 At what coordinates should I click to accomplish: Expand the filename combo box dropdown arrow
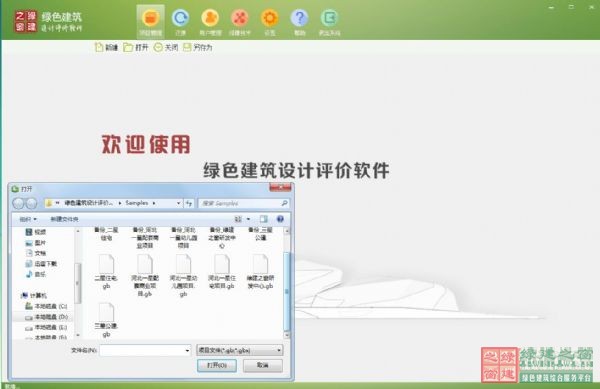tap(187, 350)
